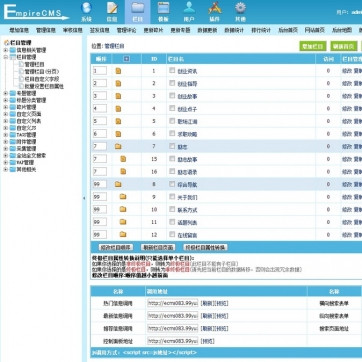Click the folder icon in row ID 10
The image size is (362, 362).
[123, 209]
